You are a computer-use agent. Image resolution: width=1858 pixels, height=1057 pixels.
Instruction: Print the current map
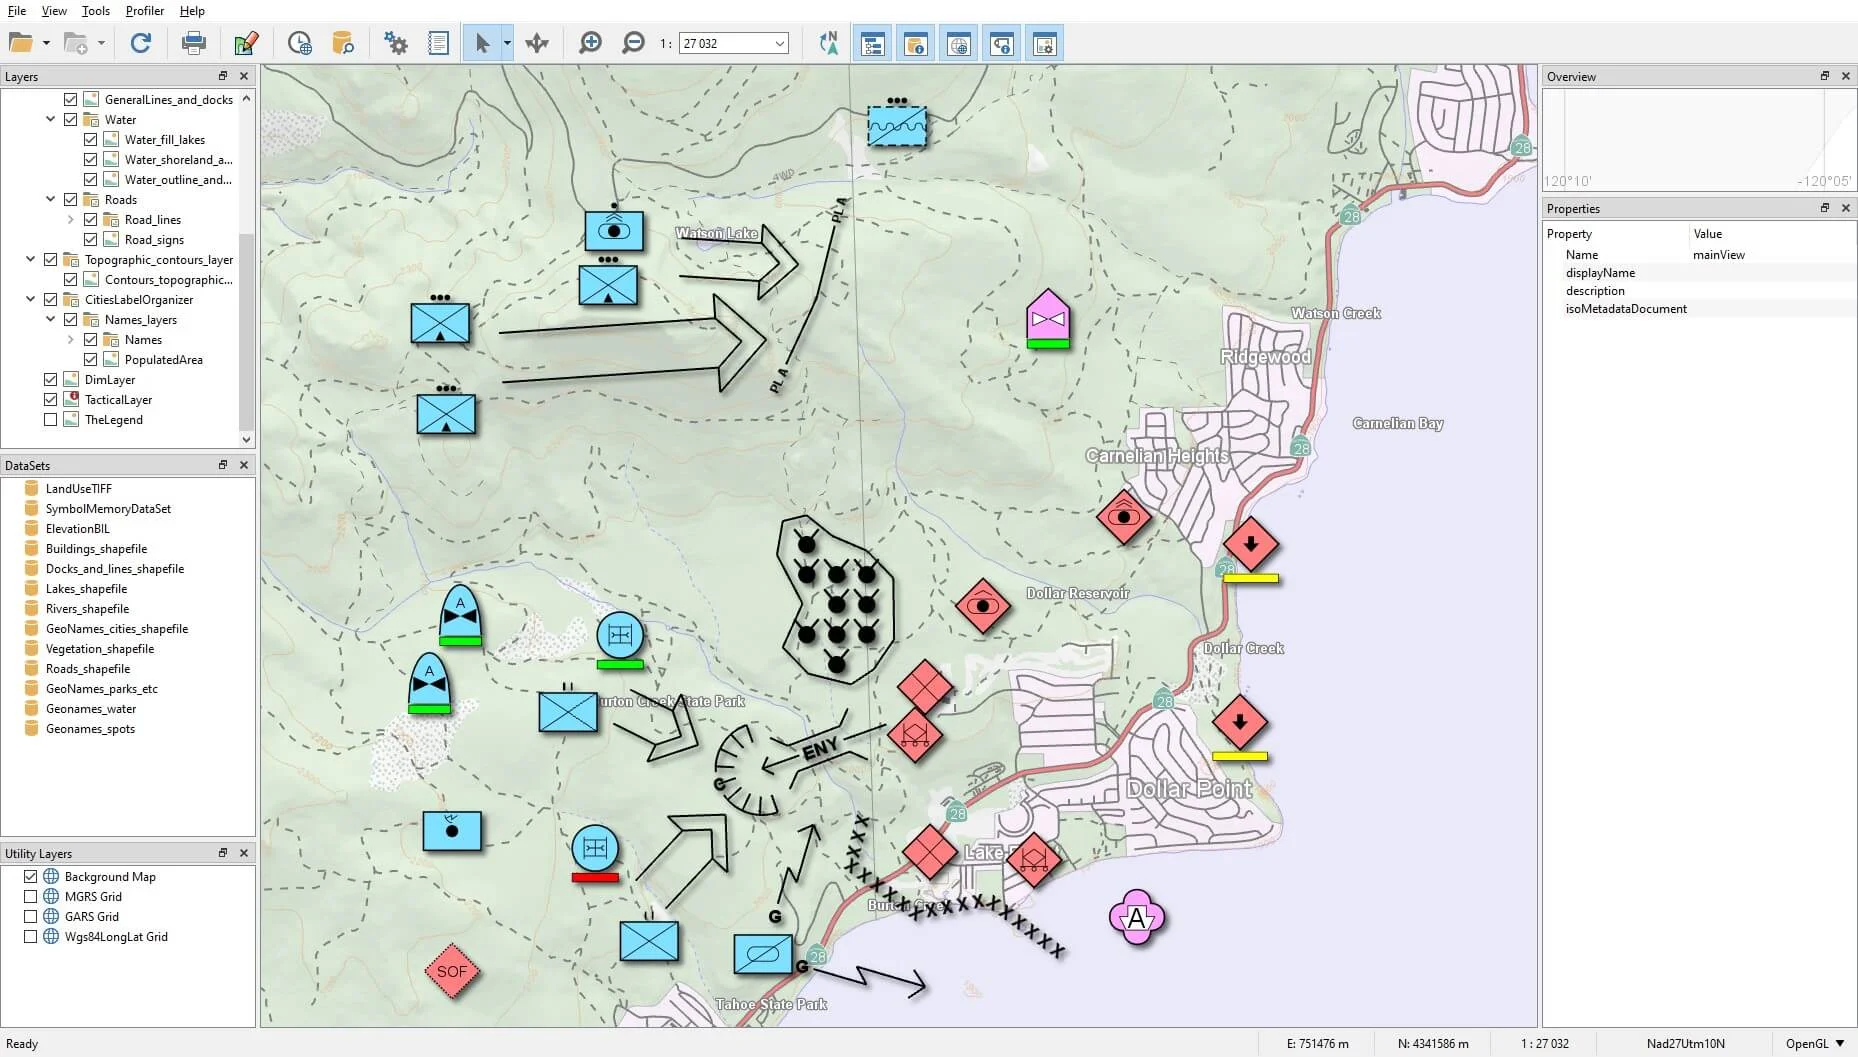click(193, 43)
